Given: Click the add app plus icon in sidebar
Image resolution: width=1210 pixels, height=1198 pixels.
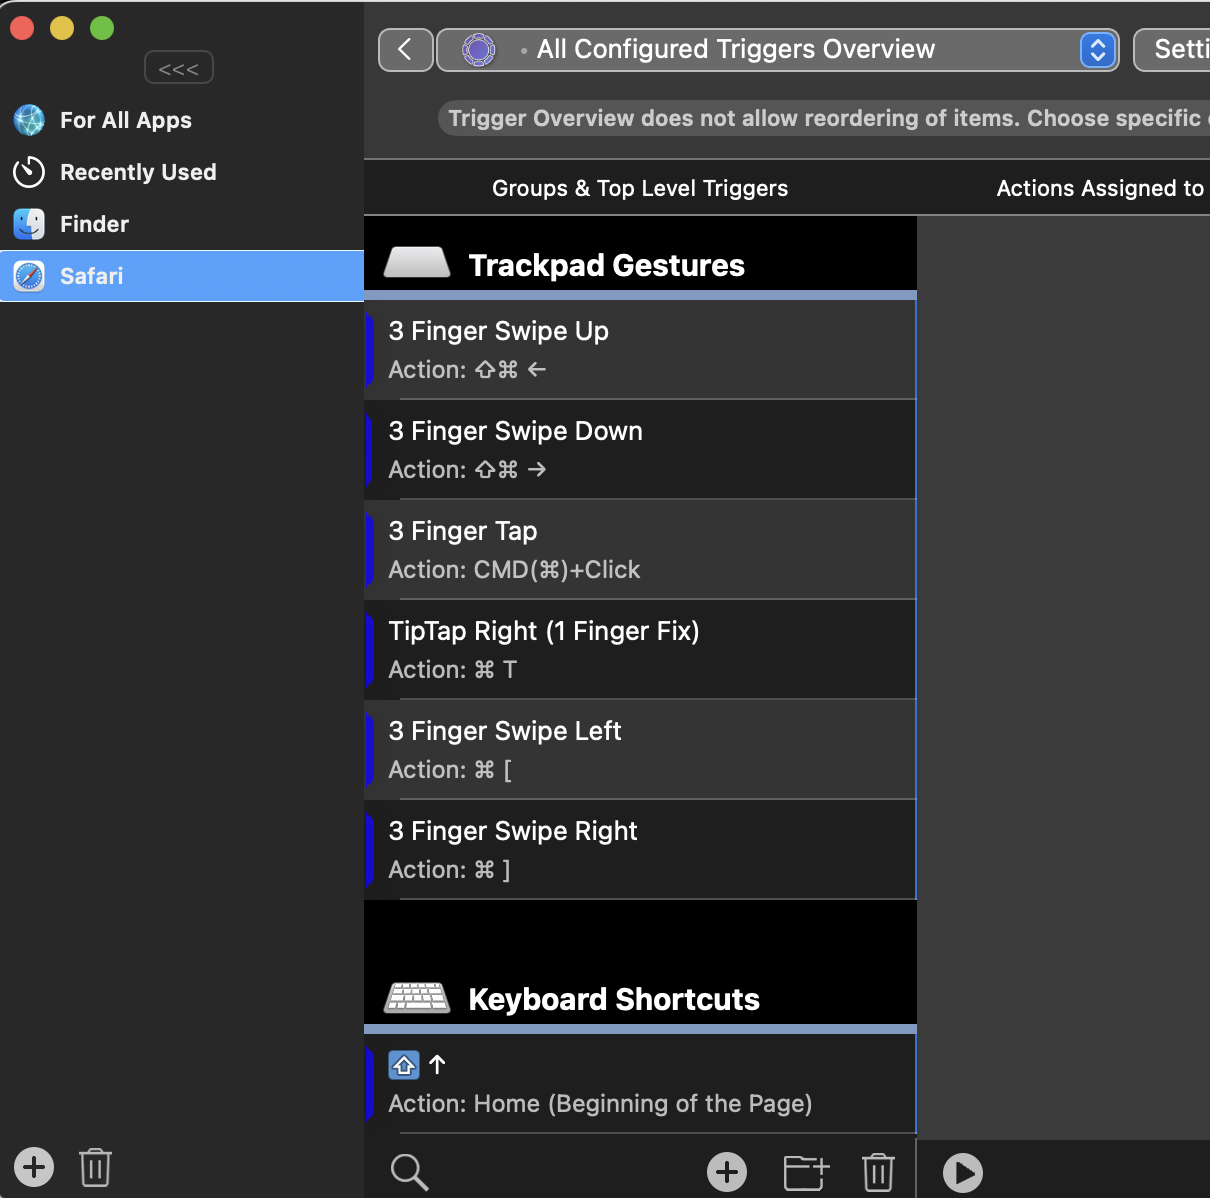Looking at the screenshot, I should (34, 1167).
